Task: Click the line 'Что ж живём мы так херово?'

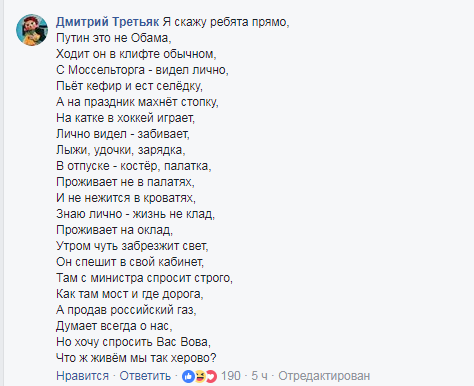Action: [x=136, y=358]
